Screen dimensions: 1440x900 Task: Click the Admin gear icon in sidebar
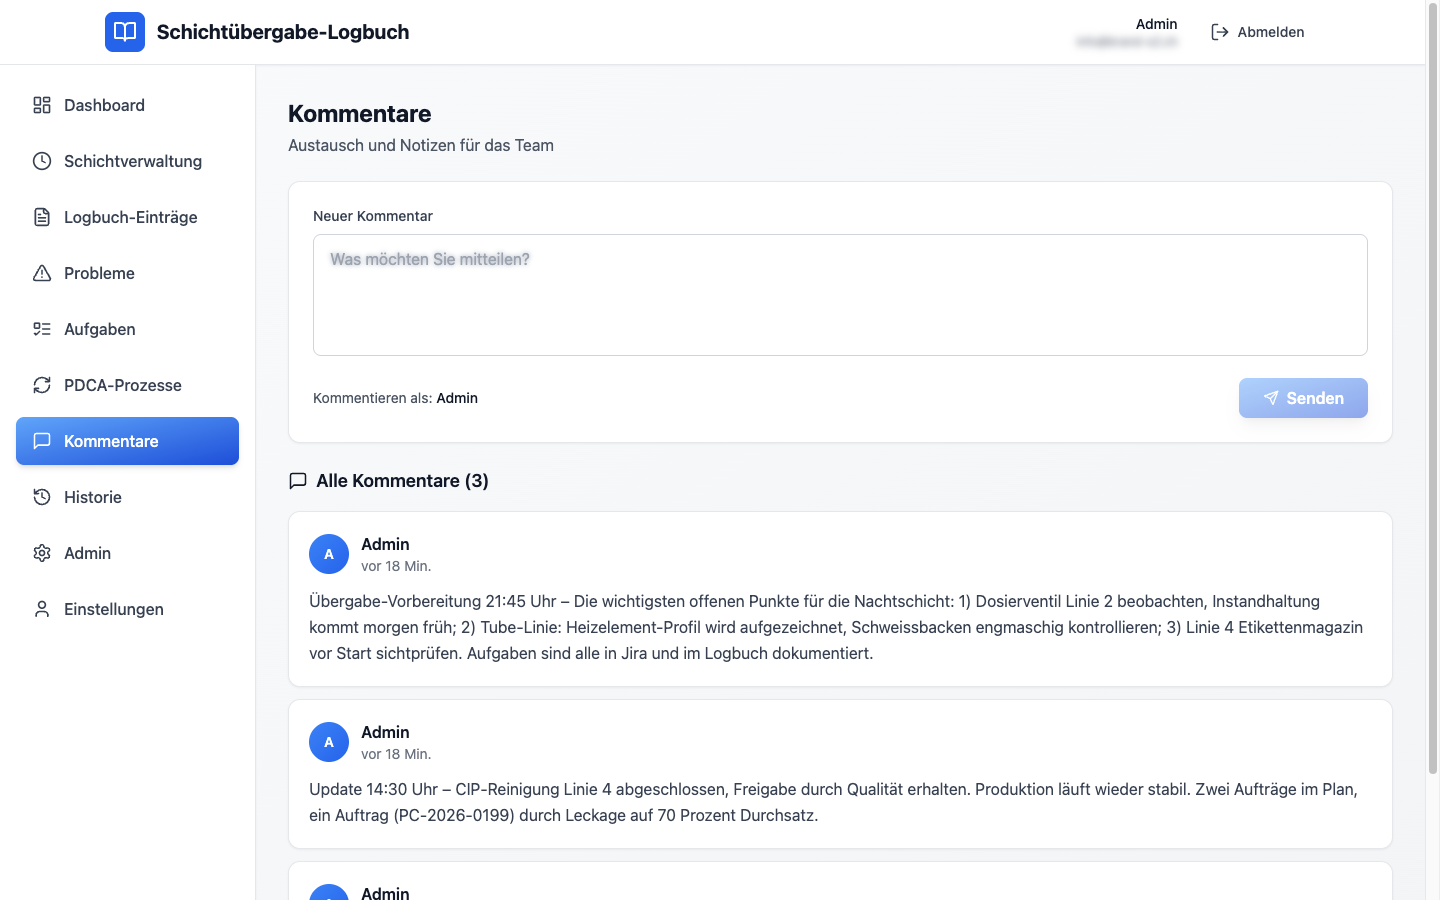[x=42, y=553]
